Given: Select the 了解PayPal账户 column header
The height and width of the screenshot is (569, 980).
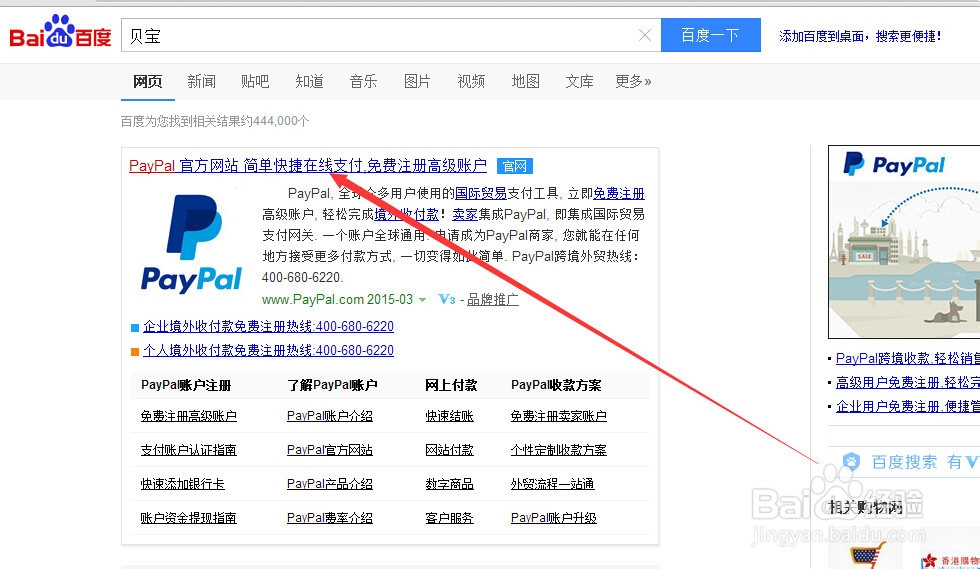Looking at the screenshot, I should pos(332,385).
